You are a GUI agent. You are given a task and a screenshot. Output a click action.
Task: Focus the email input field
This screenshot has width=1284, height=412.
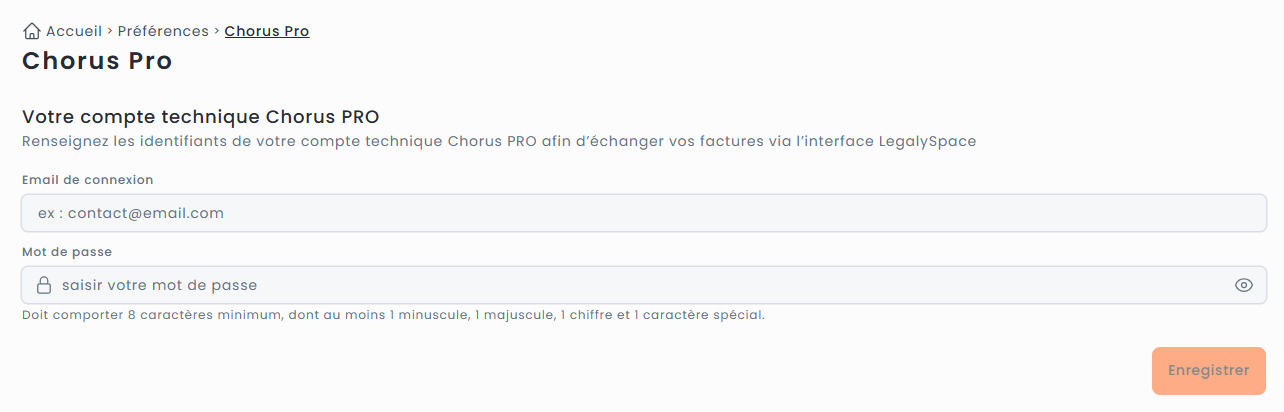click(640, 213)
